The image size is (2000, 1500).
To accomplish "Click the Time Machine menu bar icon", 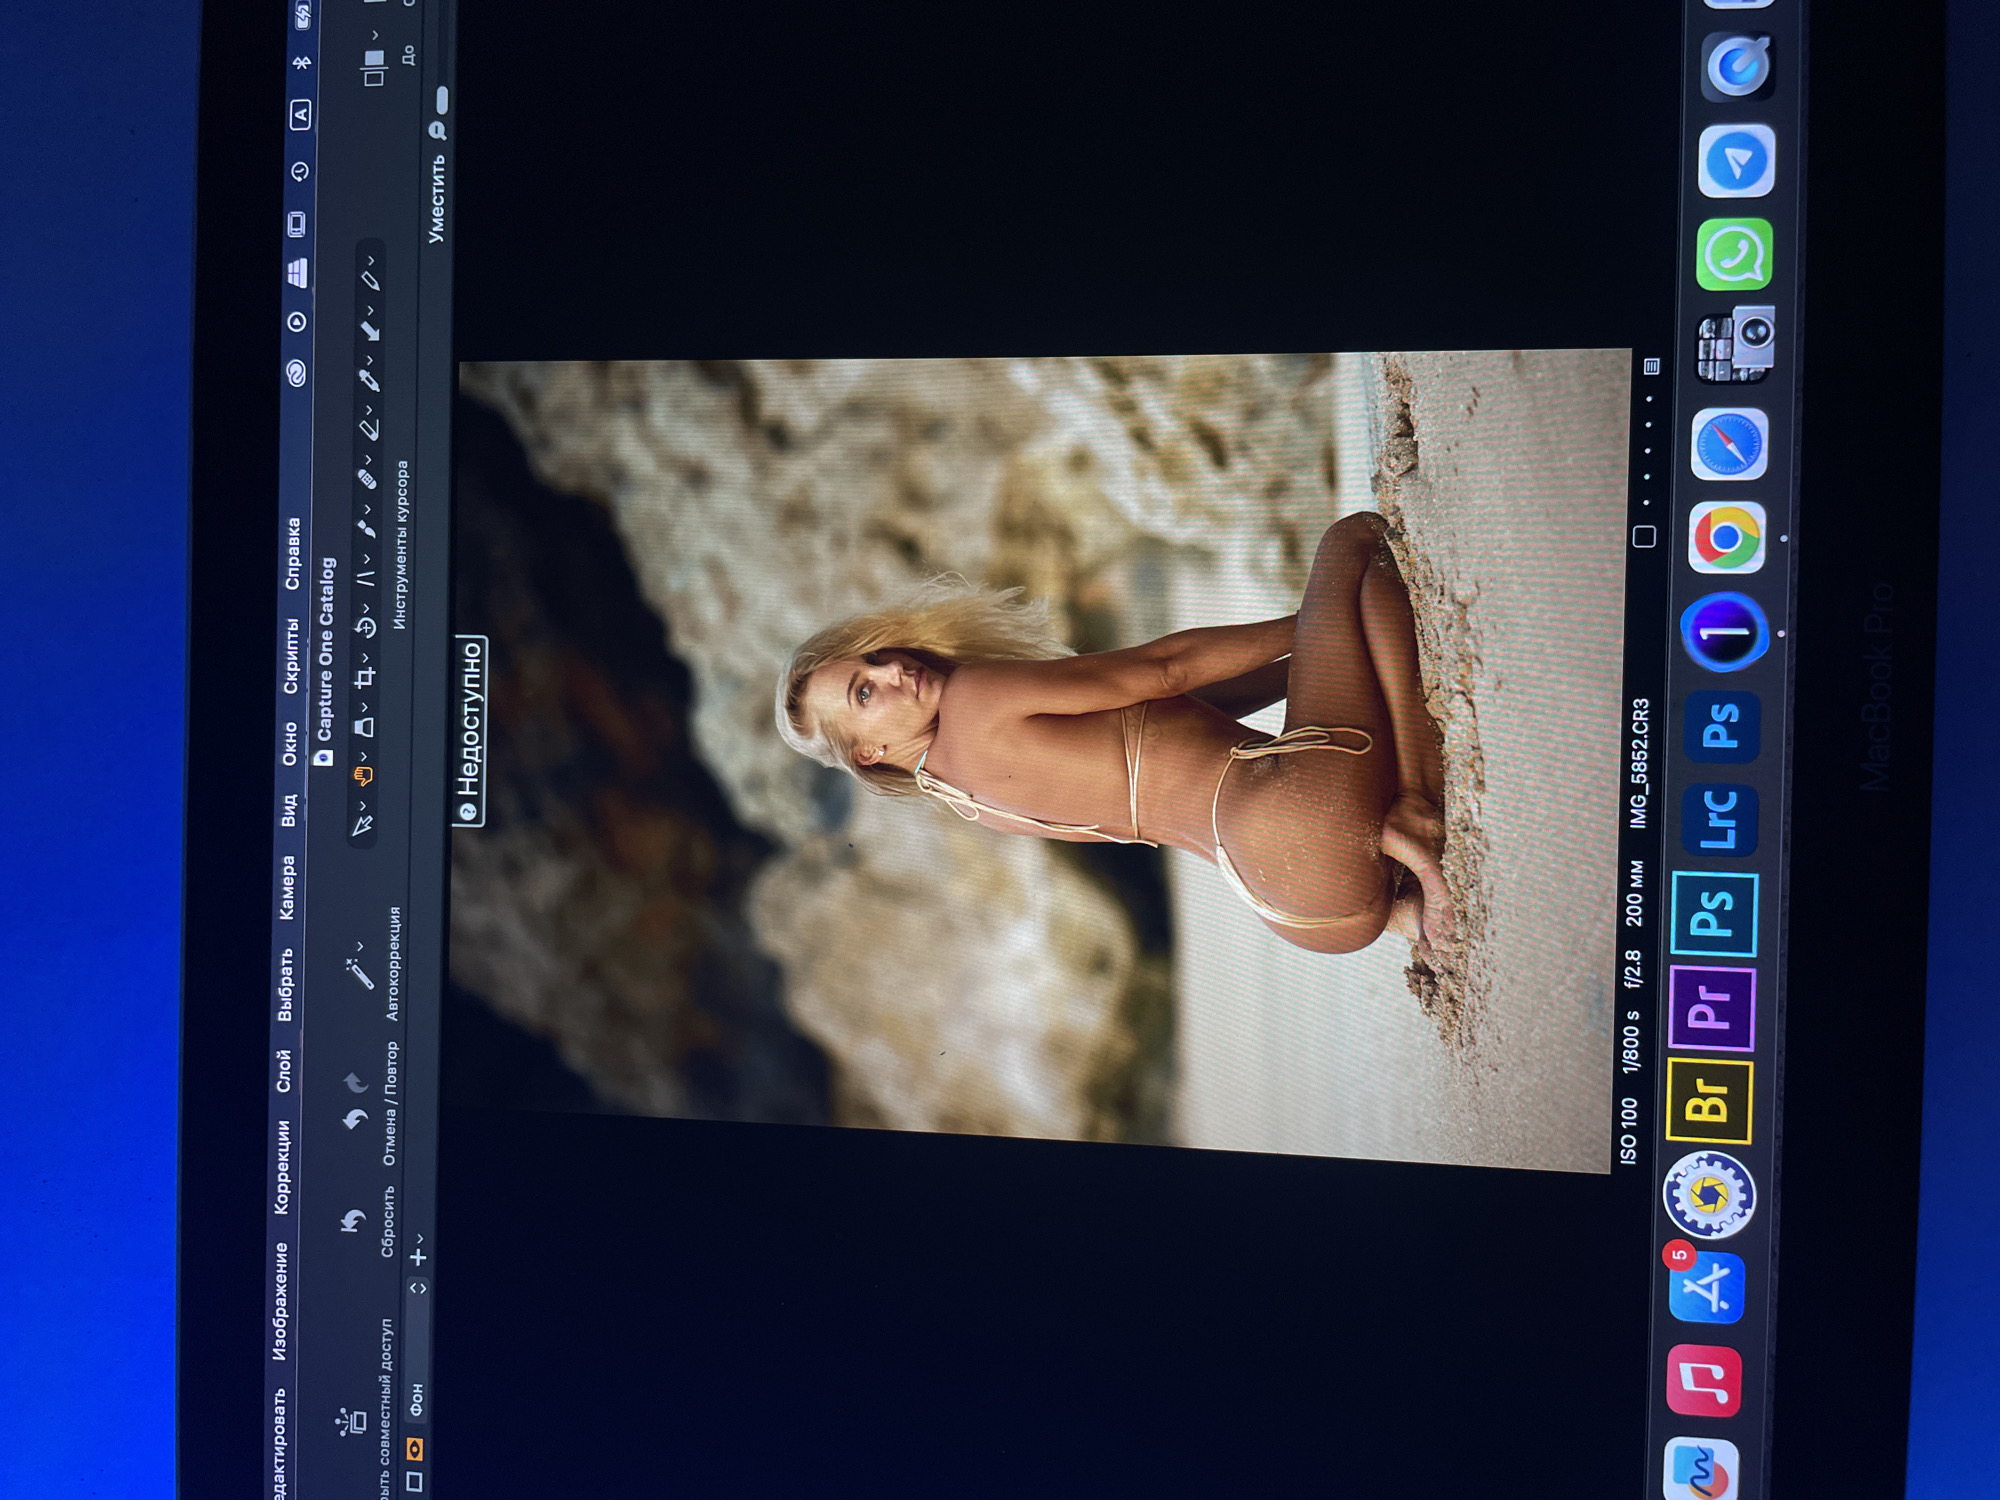I will click(299, 171).
